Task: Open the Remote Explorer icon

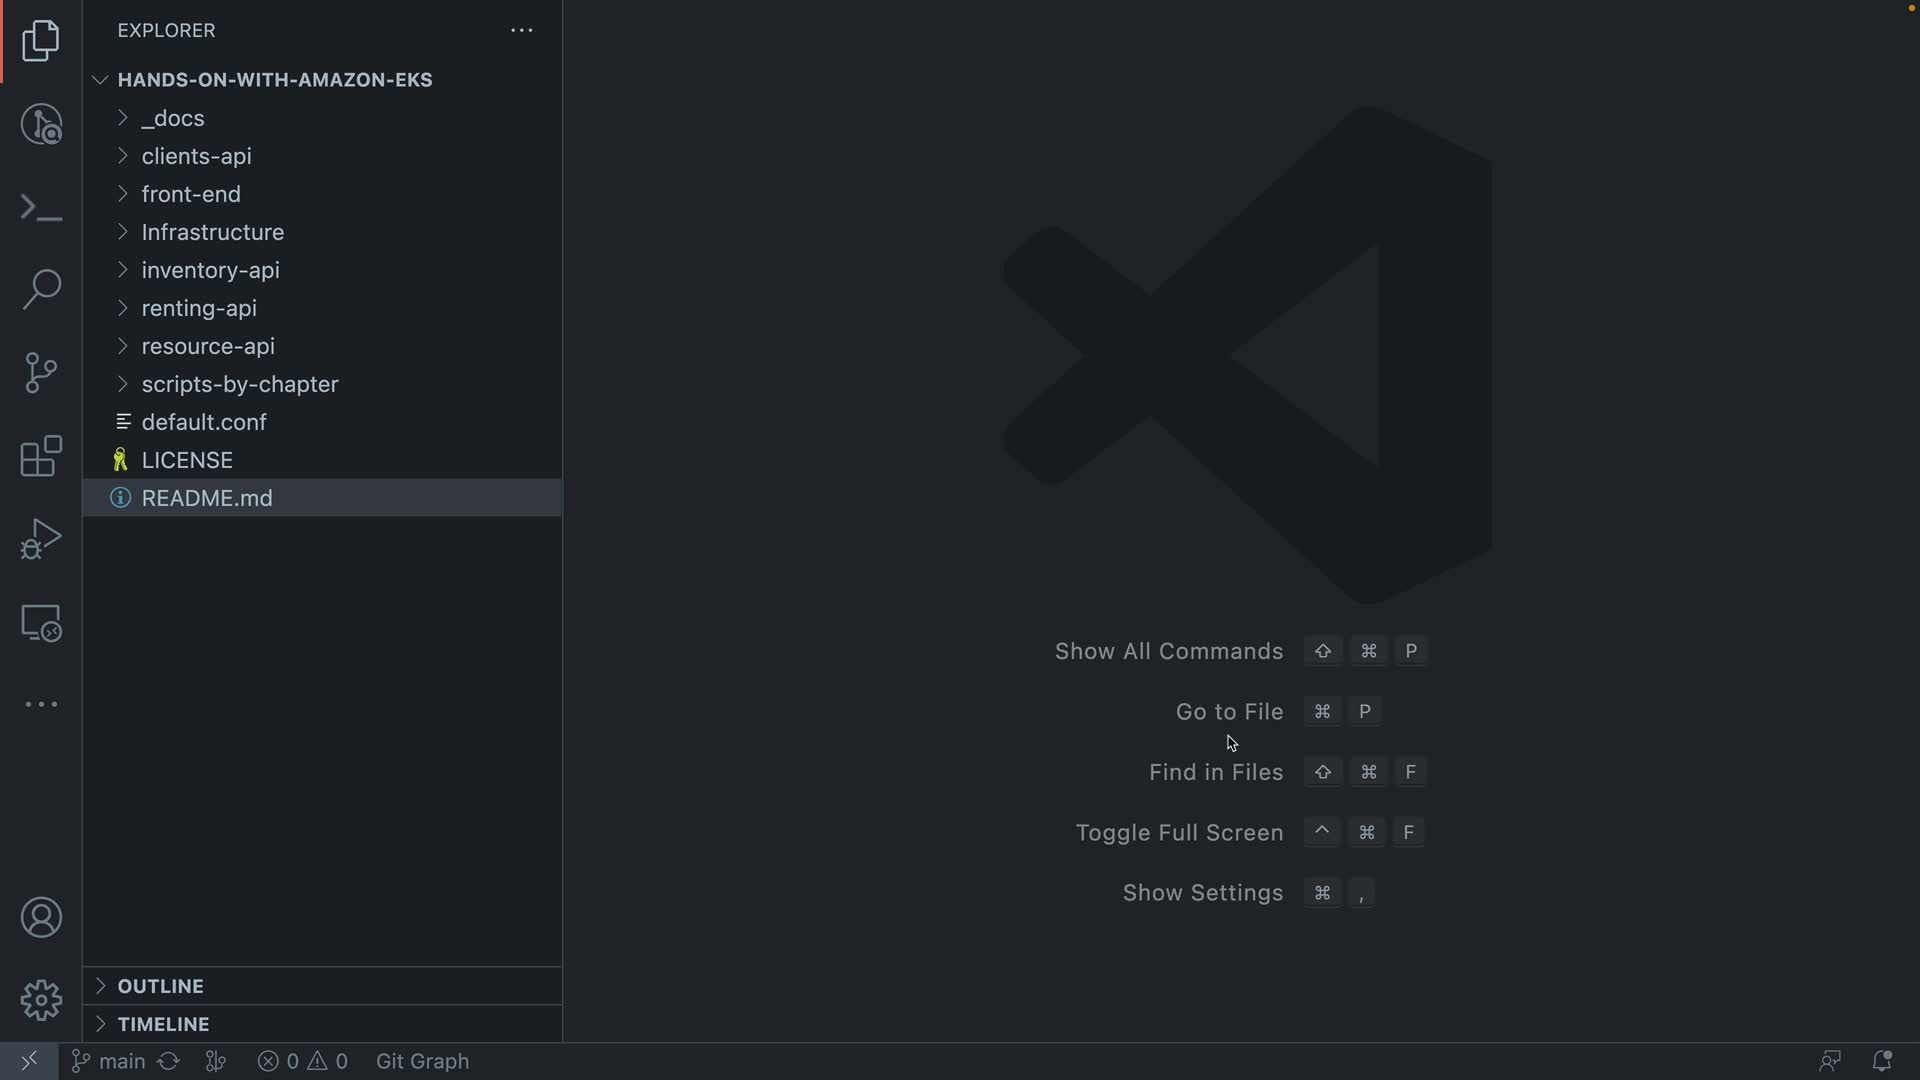Action: point(41,622)
